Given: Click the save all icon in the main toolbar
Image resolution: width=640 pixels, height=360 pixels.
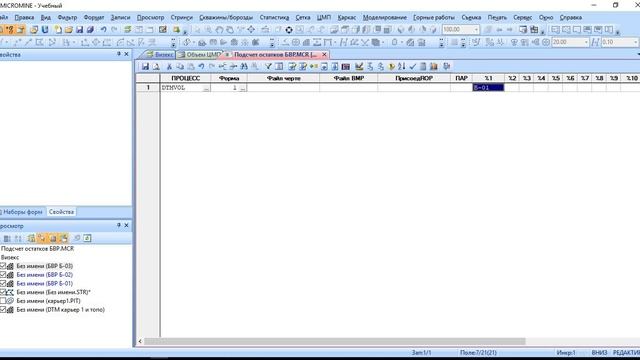Looking at the screenshot, I should click(90, 30).
